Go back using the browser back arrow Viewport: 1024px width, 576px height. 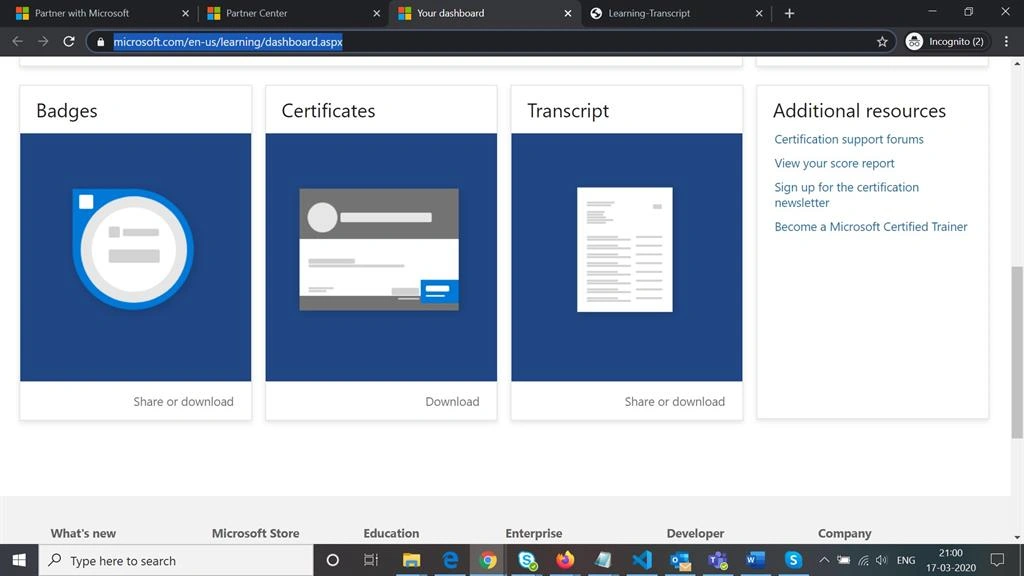click(18, 42)
